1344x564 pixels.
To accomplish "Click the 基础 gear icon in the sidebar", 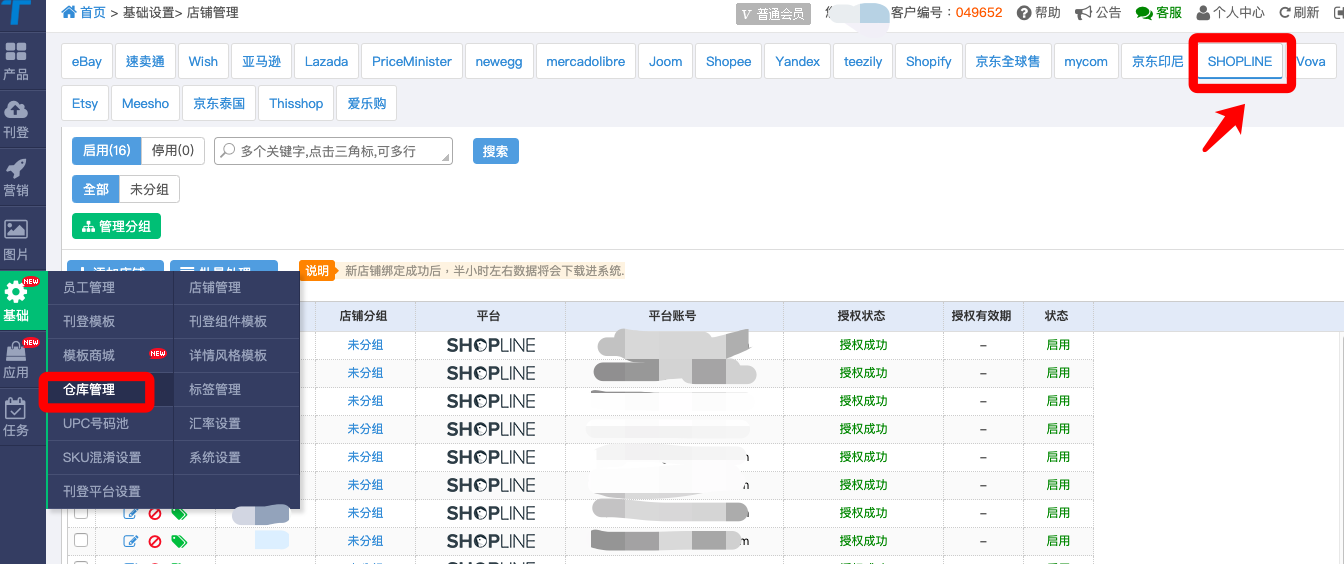I will point(16,293).
